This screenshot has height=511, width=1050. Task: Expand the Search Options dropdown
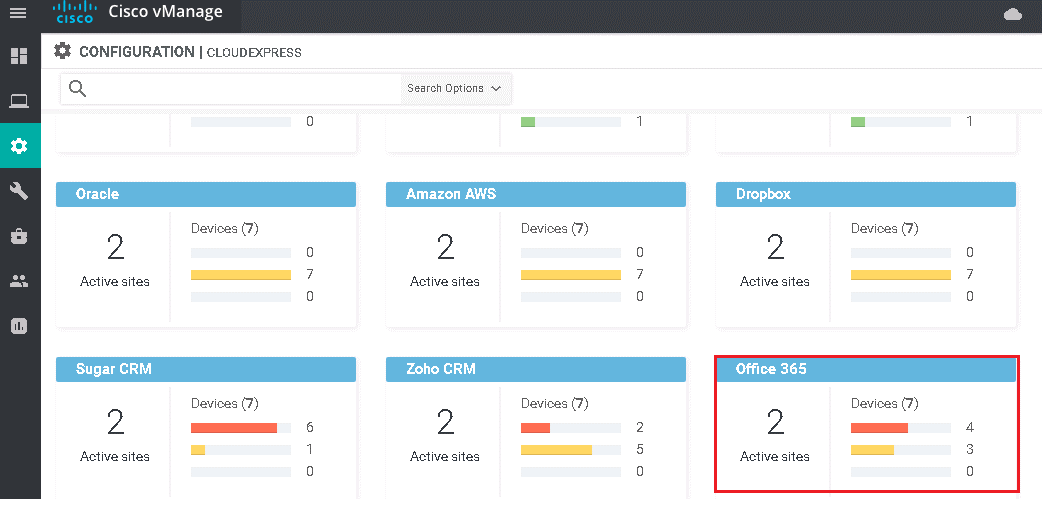[455, 88]
